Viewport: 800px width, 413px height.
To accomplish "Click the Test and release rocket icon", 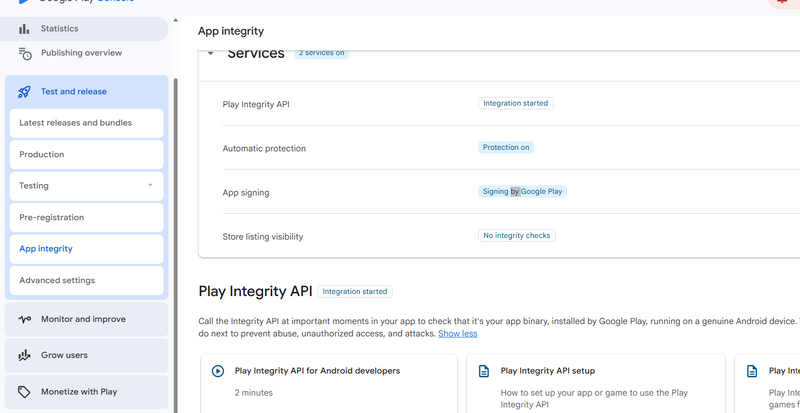I will click(24, 92).
